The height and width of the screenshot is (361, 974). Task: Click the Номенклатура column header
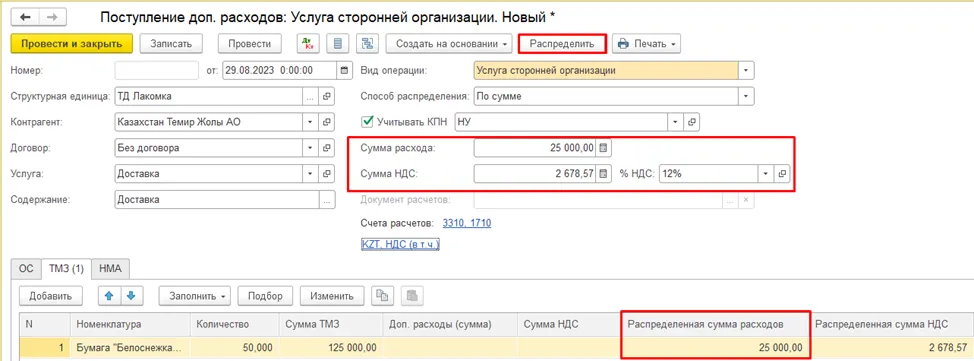pyautogui.click(x=130, y=324)
